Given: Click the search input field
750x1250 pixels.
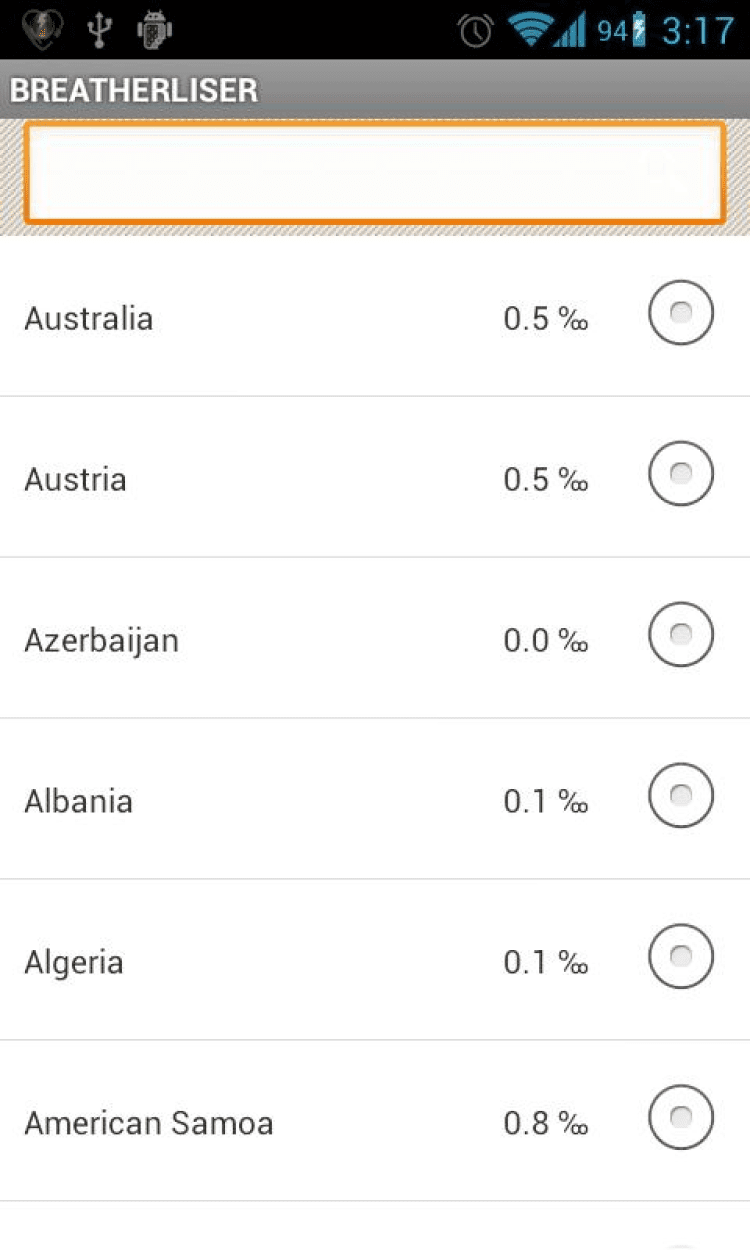Looking at the screenshot, I should click(374, 172).
